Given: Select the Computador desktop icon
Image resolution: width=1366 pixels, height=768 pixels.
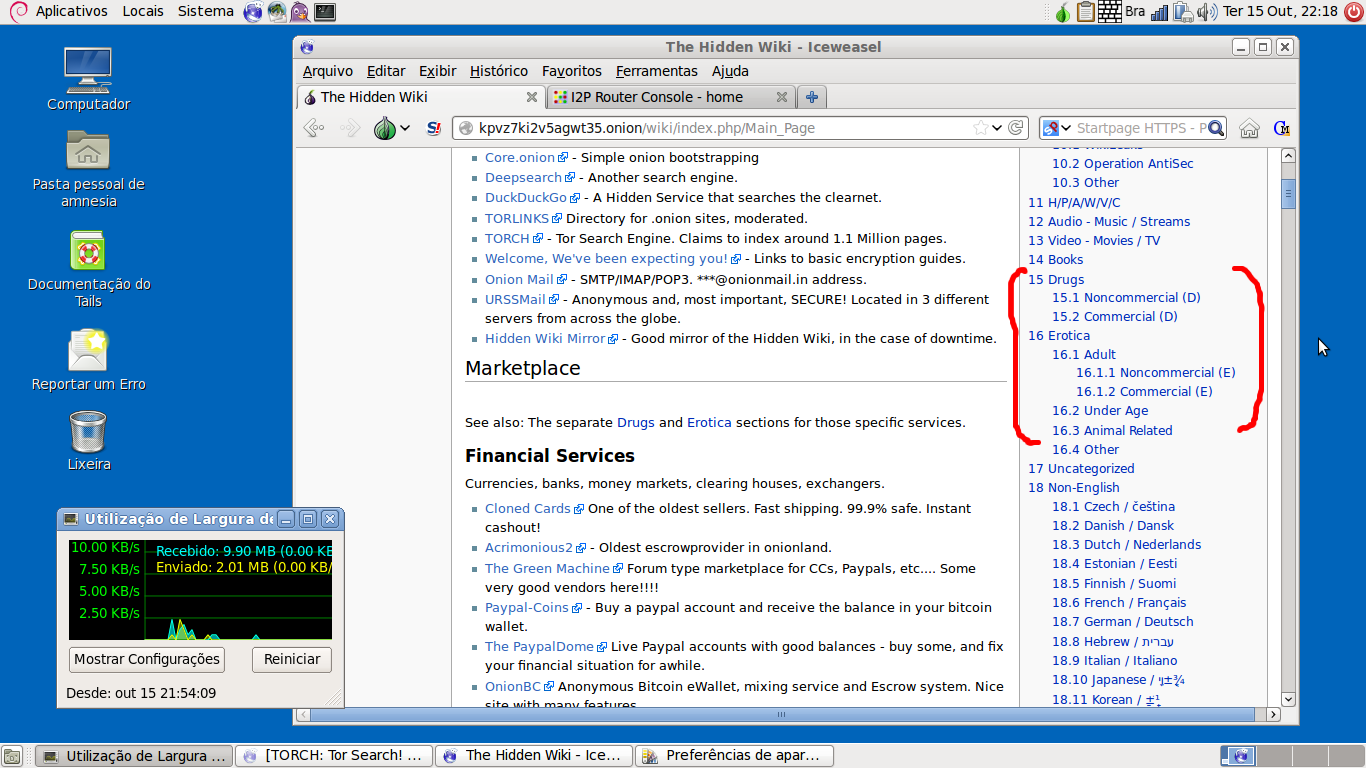Looking at the screenshot, I should [88, 79].
